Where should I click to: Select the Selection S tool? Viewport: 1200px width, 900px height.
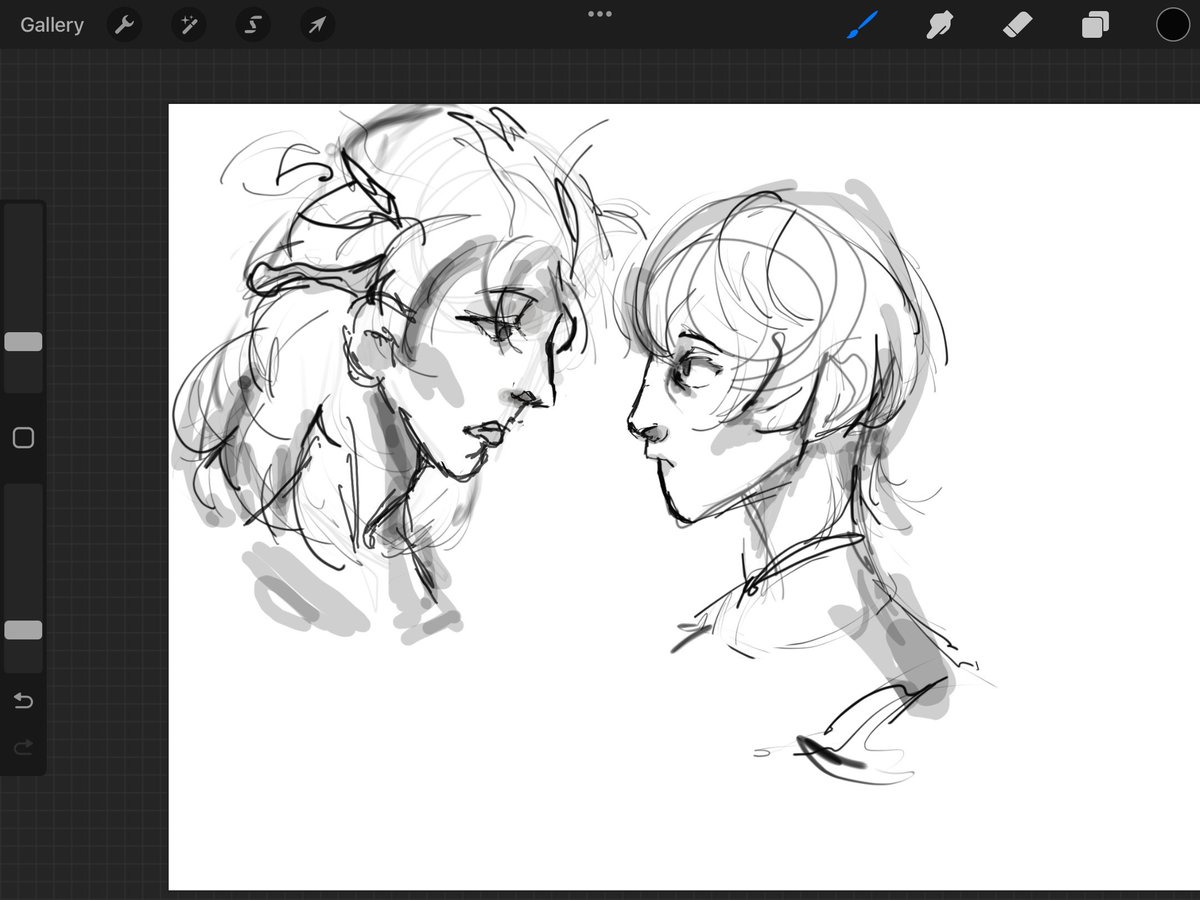tap(253, 25)
